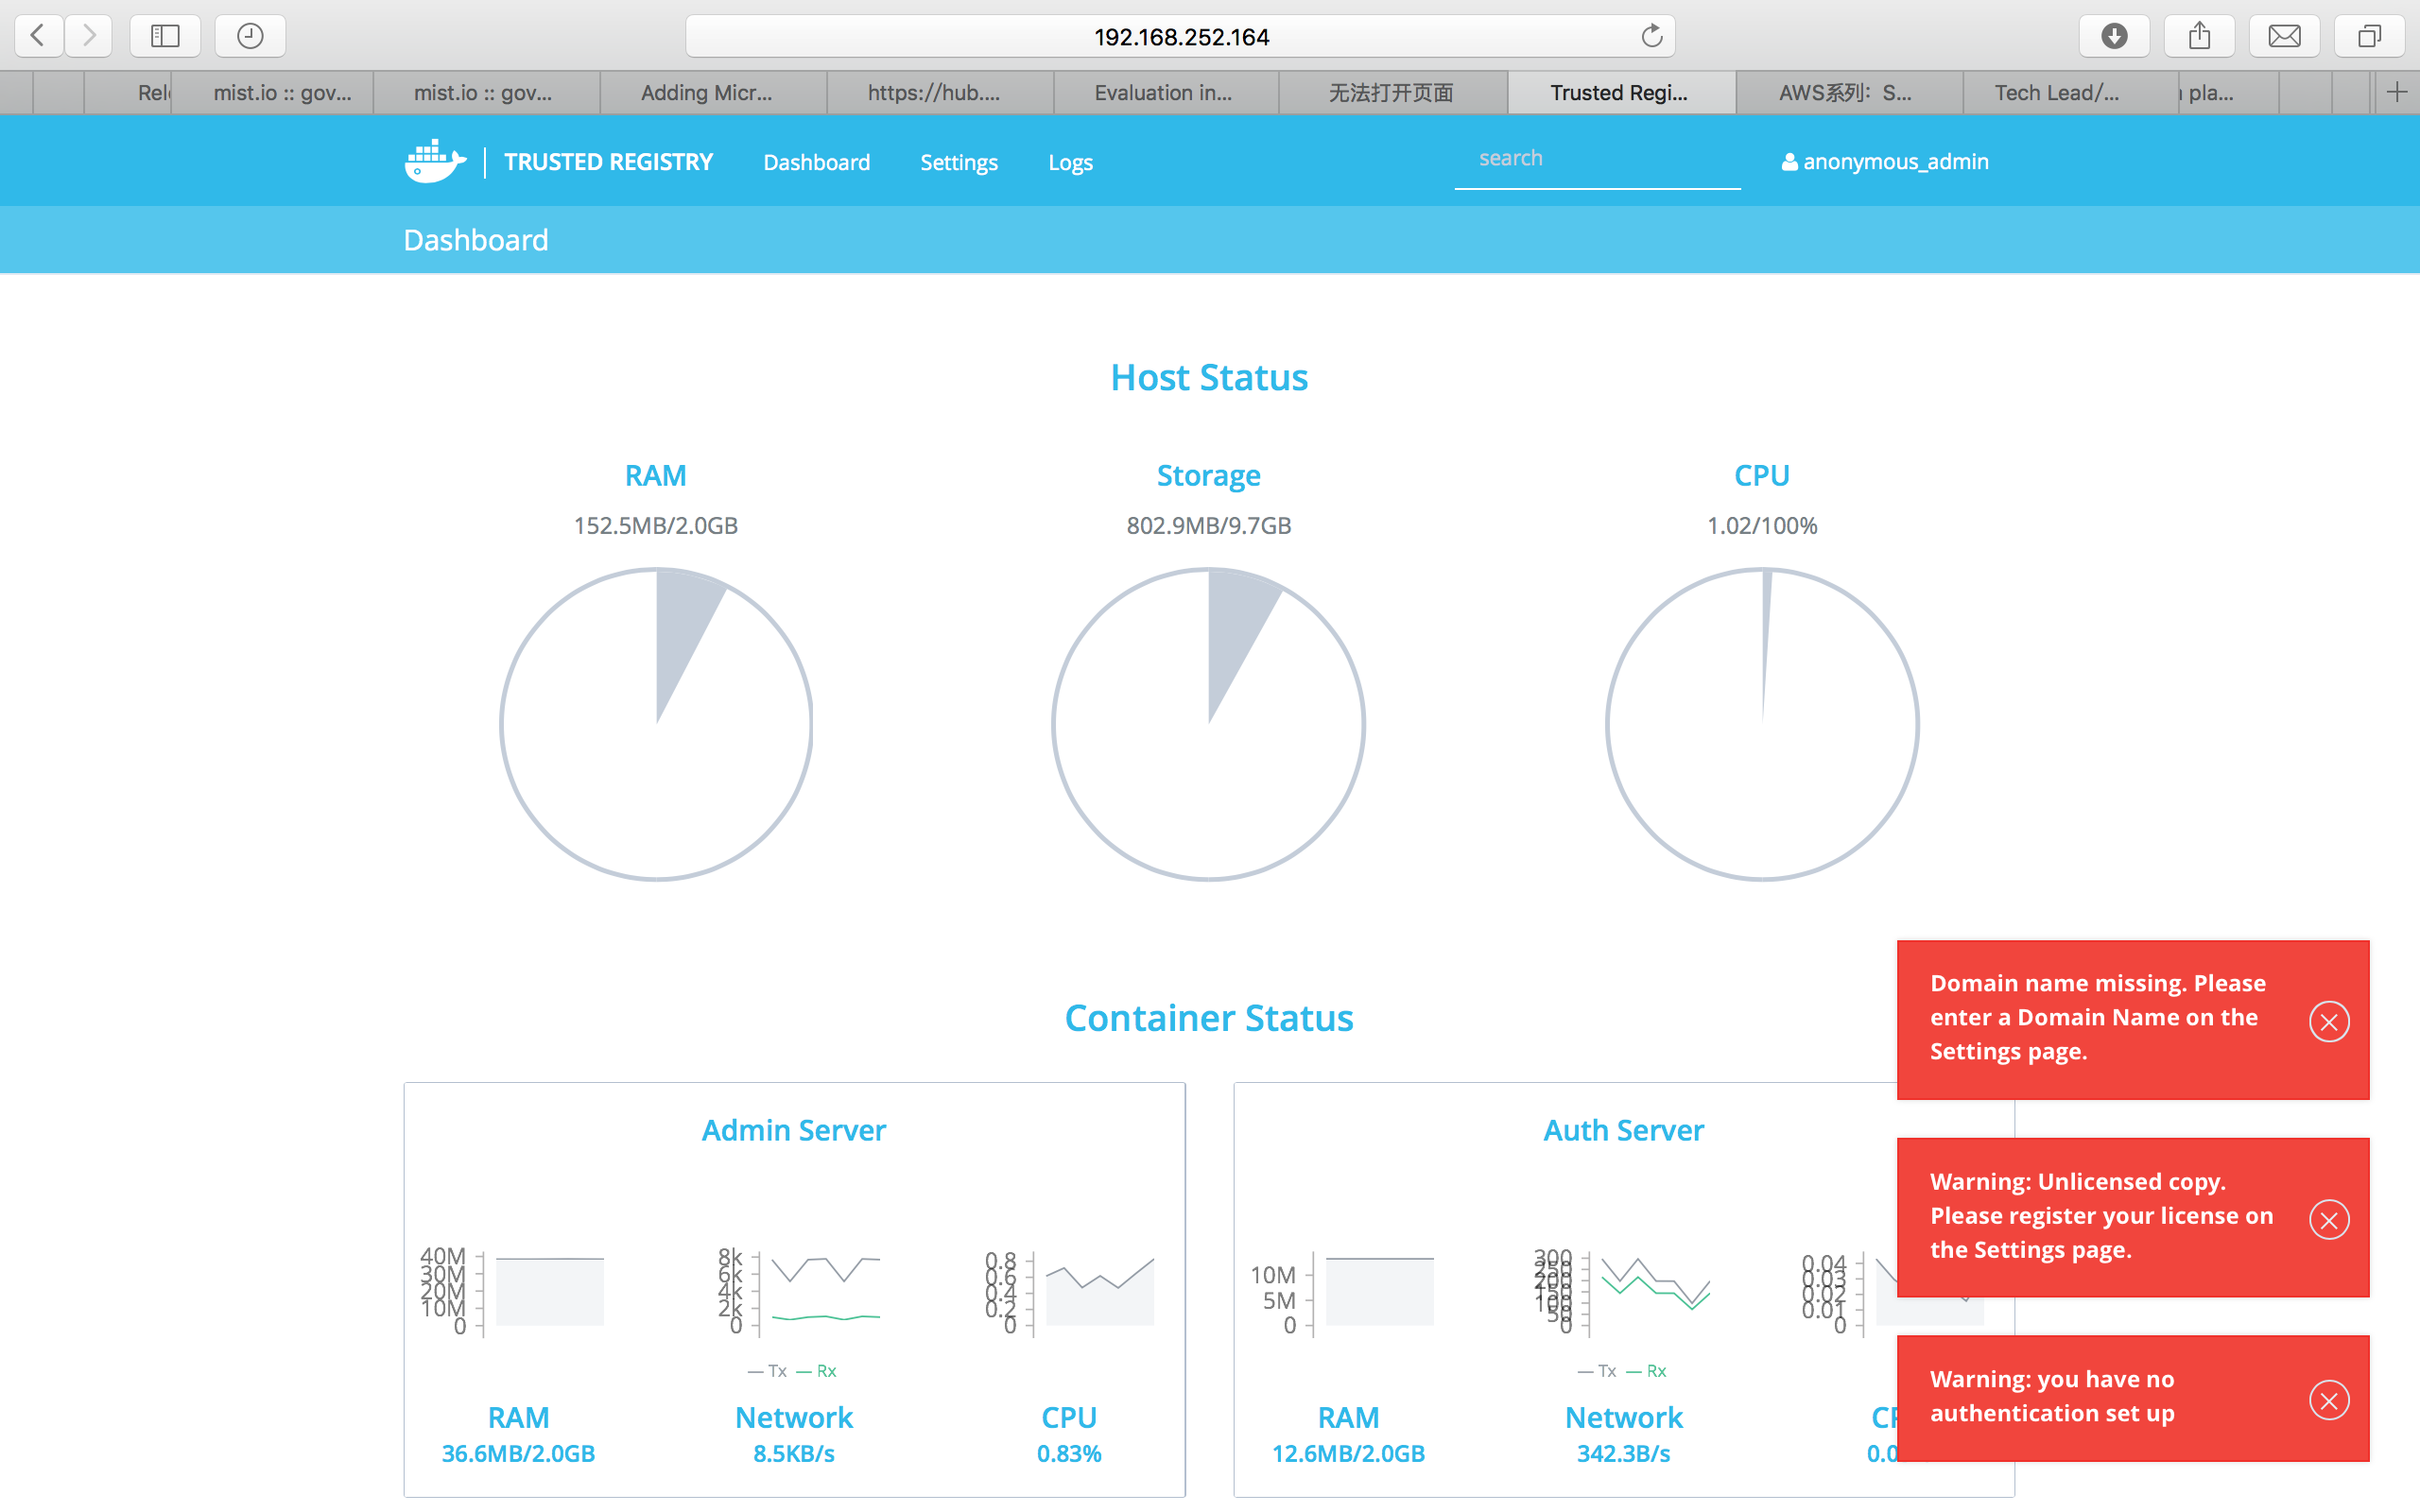Click the Container Status heading
The width and height of the screenshot is (2420, 1512).
(x=1209, y=1017)
